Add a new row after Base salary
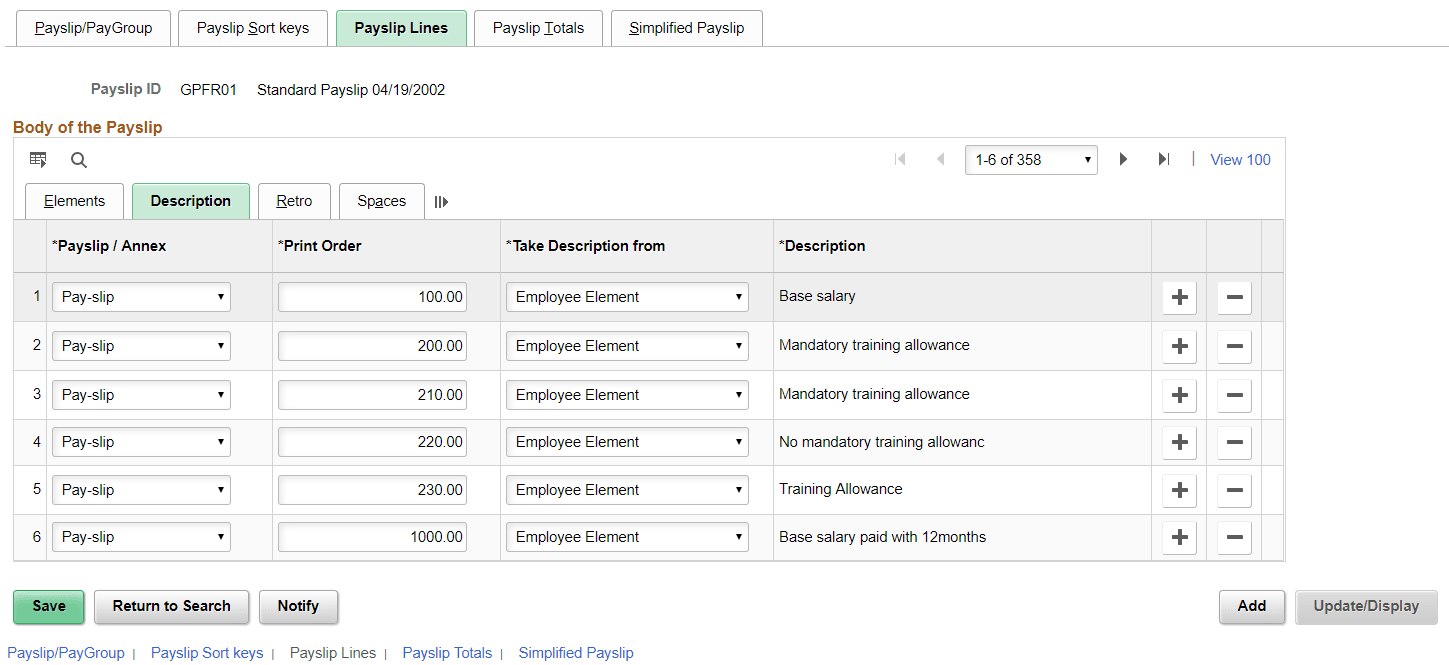Viewport: 1449px width, 665px height. tap(1178, 297)
